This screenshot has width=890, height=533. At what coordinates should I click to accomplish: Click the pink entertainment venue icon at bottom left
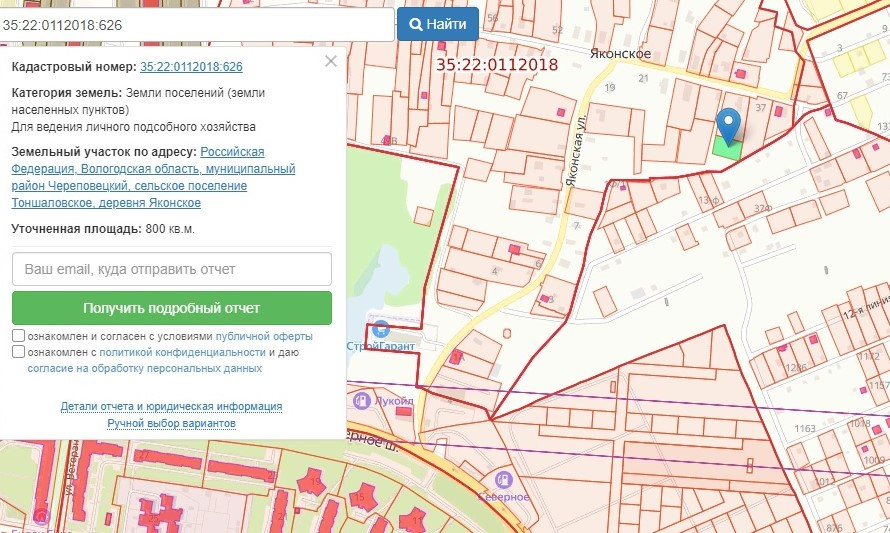(41, 516)
